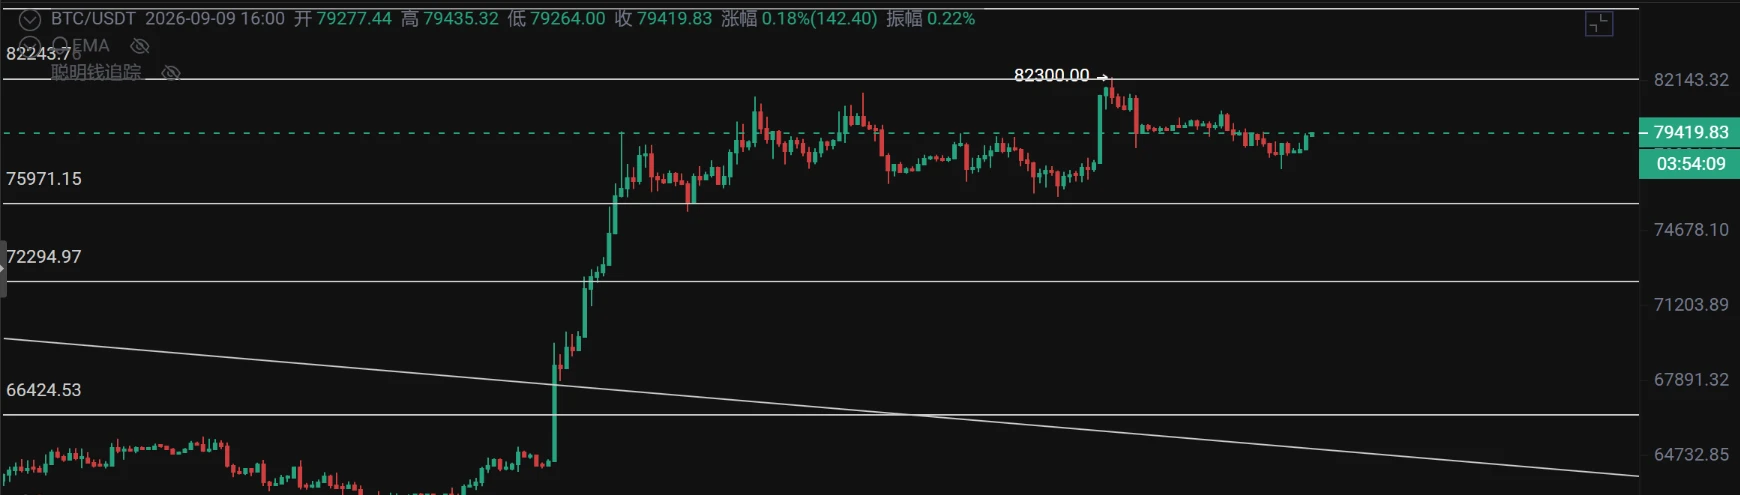This screenshot has height=495, width=1740.
Task: Click the candle date 2026-09-09 16:00
Action: click(x=215, y=19)
